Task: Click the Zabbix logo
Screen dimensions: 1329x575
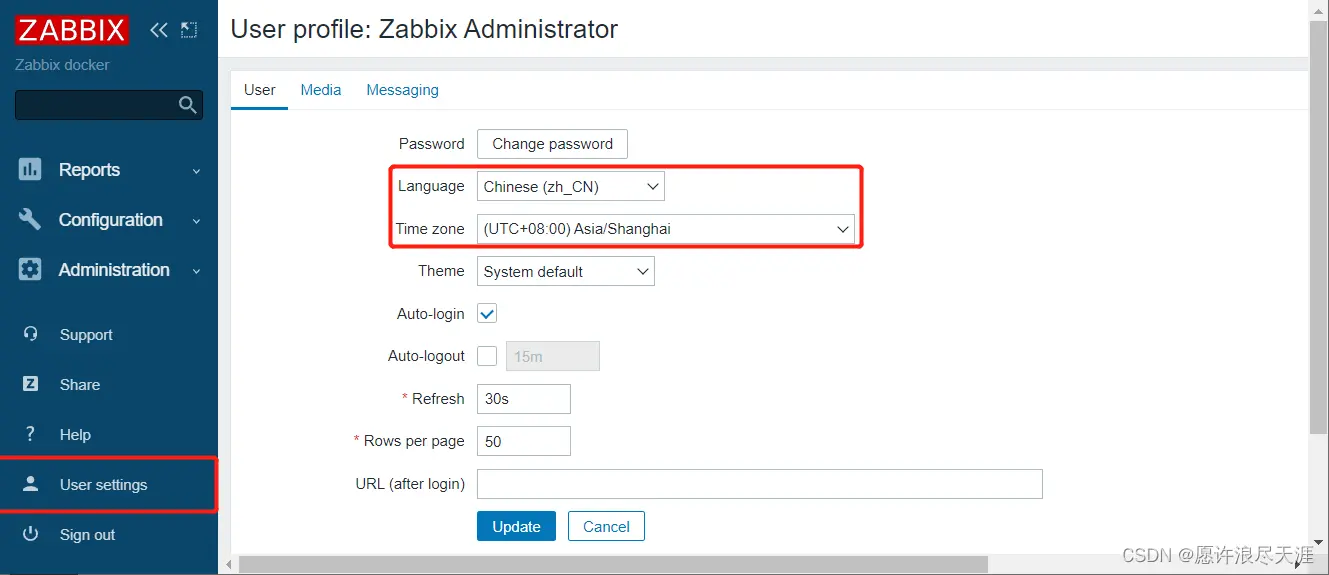Action: [71, 30]
